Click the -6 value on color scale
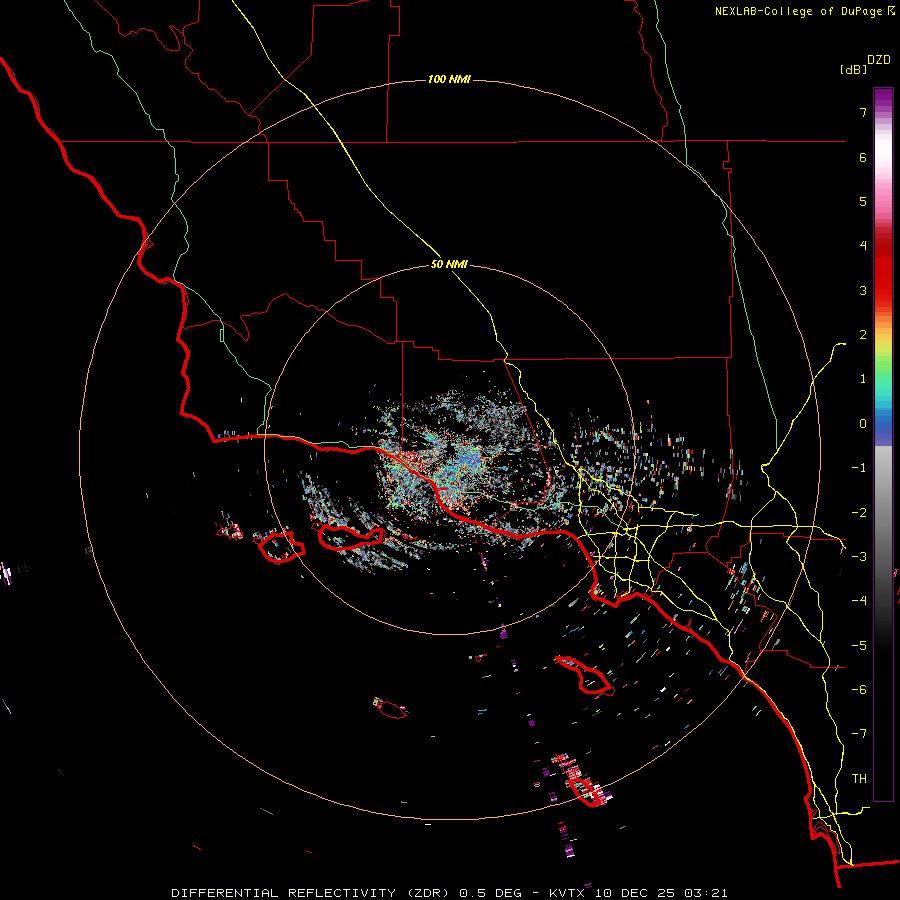 (x=859, y=690)
